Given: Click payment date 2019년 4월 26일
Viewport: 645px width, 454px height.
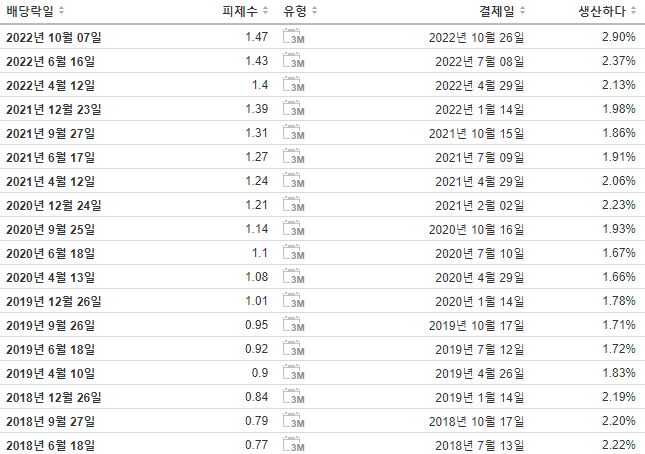Looking at the screenshot, I should (x=480, y=373).
